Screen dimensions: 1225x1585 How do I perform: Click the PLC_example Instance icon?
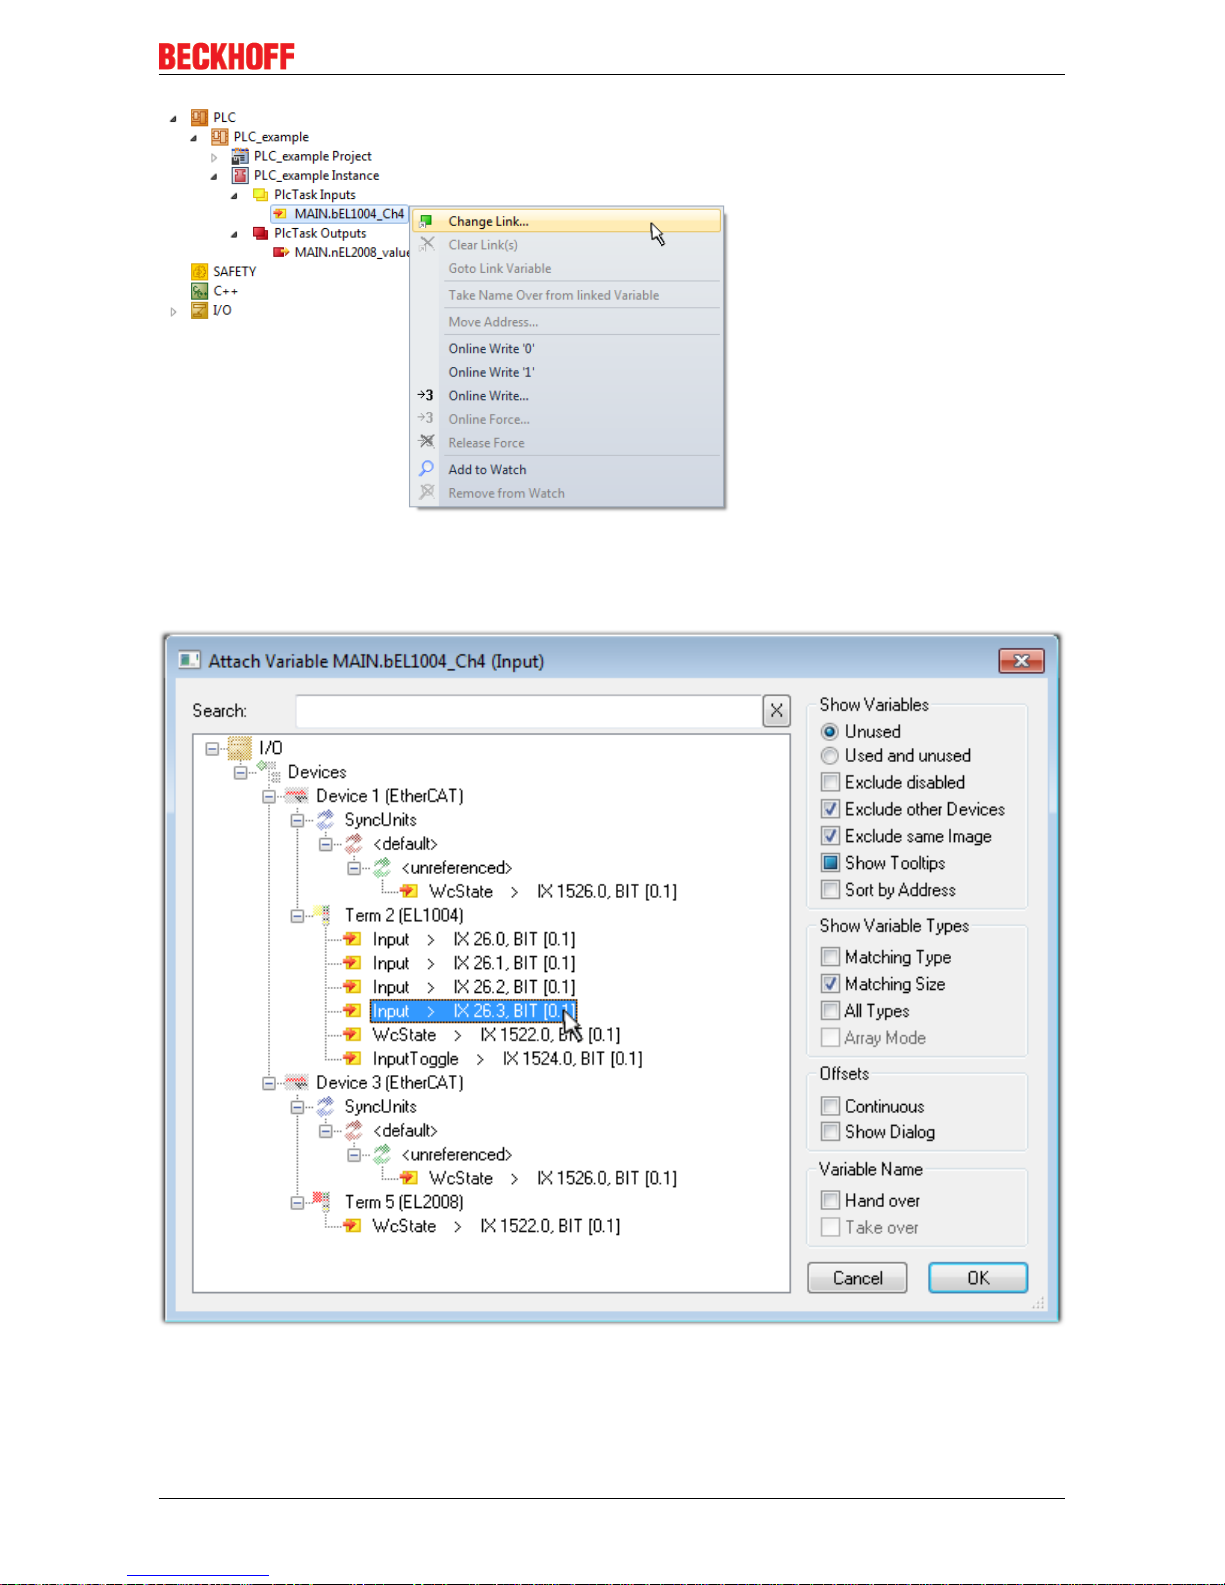coord(240,175)
